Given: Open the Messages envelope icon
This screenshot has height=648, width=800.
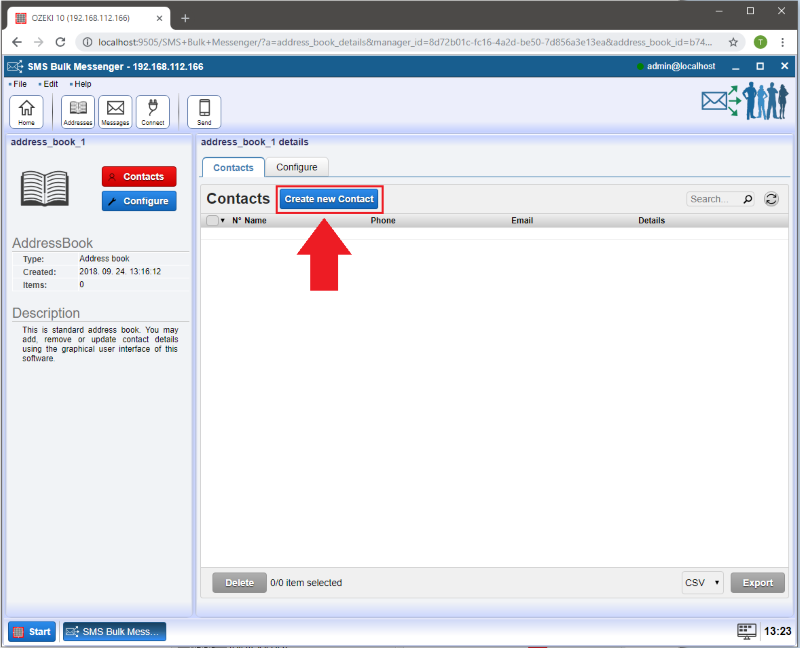Looking at the screenshot, I should coord(115,111).
